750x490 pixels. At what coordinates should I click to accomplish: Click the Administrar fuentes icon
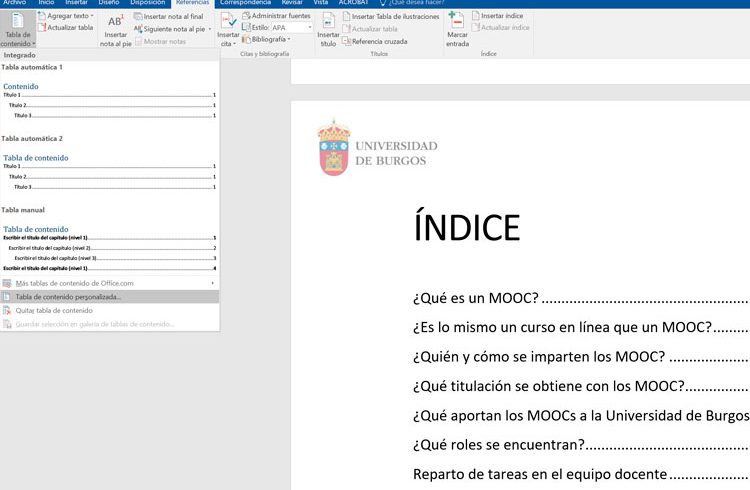pyautogui.click(x=246, y=16)
